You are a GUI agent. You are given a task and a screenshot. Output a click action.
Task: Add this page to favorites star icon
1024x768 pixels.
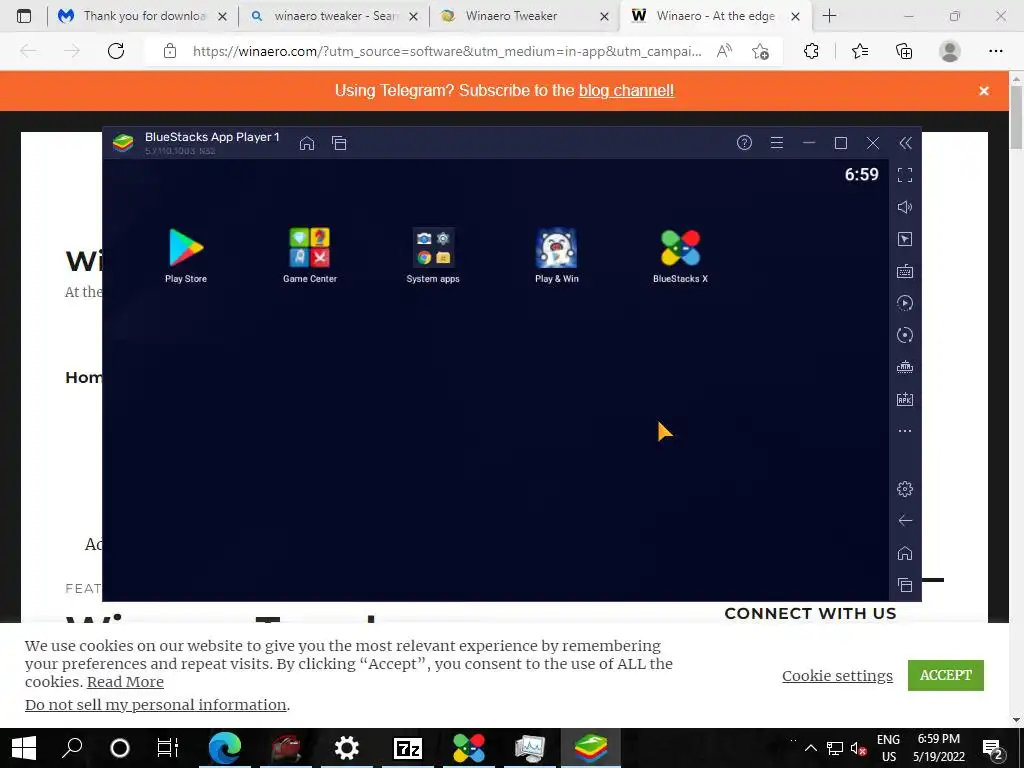point(760,51)
